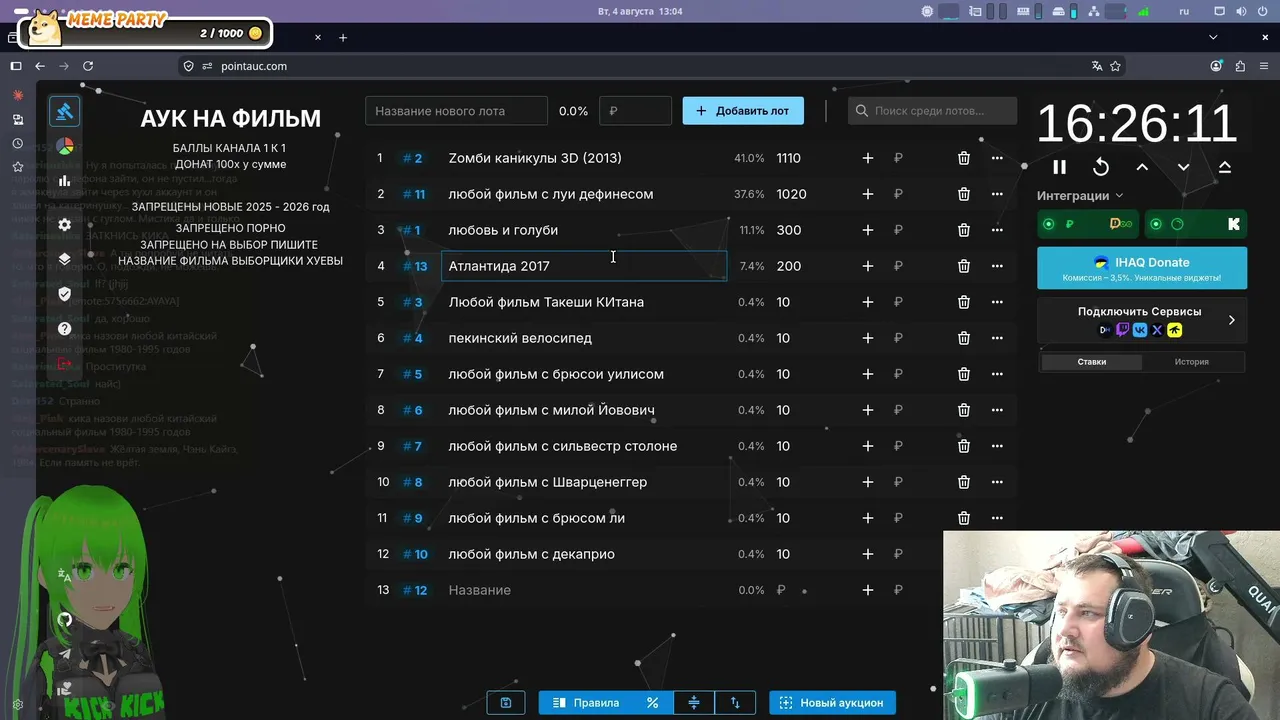Delete the Атлантида 2017 lot
Viewport: 1280px width, 720px height.
(964, 266)
